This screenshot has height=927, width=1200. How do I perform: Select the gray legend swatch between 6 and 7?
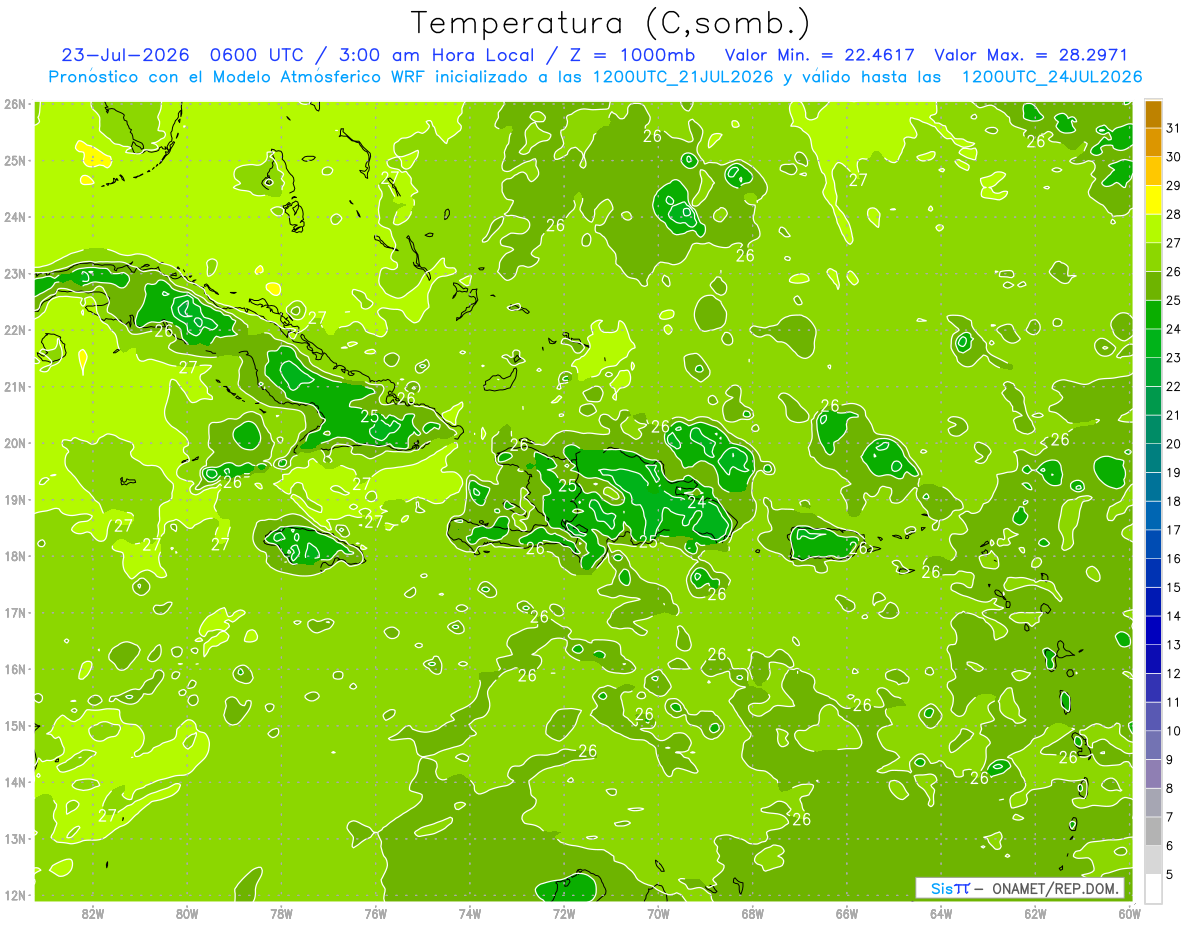click(1153, 831)
